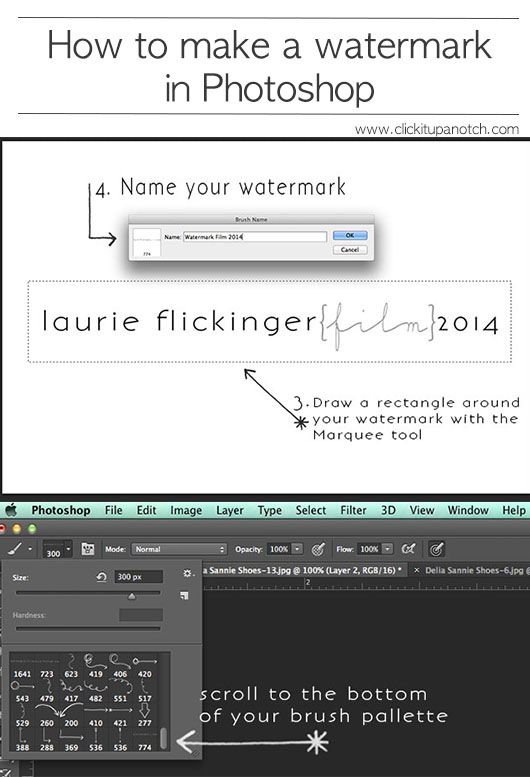Expand the Opacity percentage dropdown arrow
Image resolution: width=530 pixels, height=777 pixels.
(x=297, y=549)
